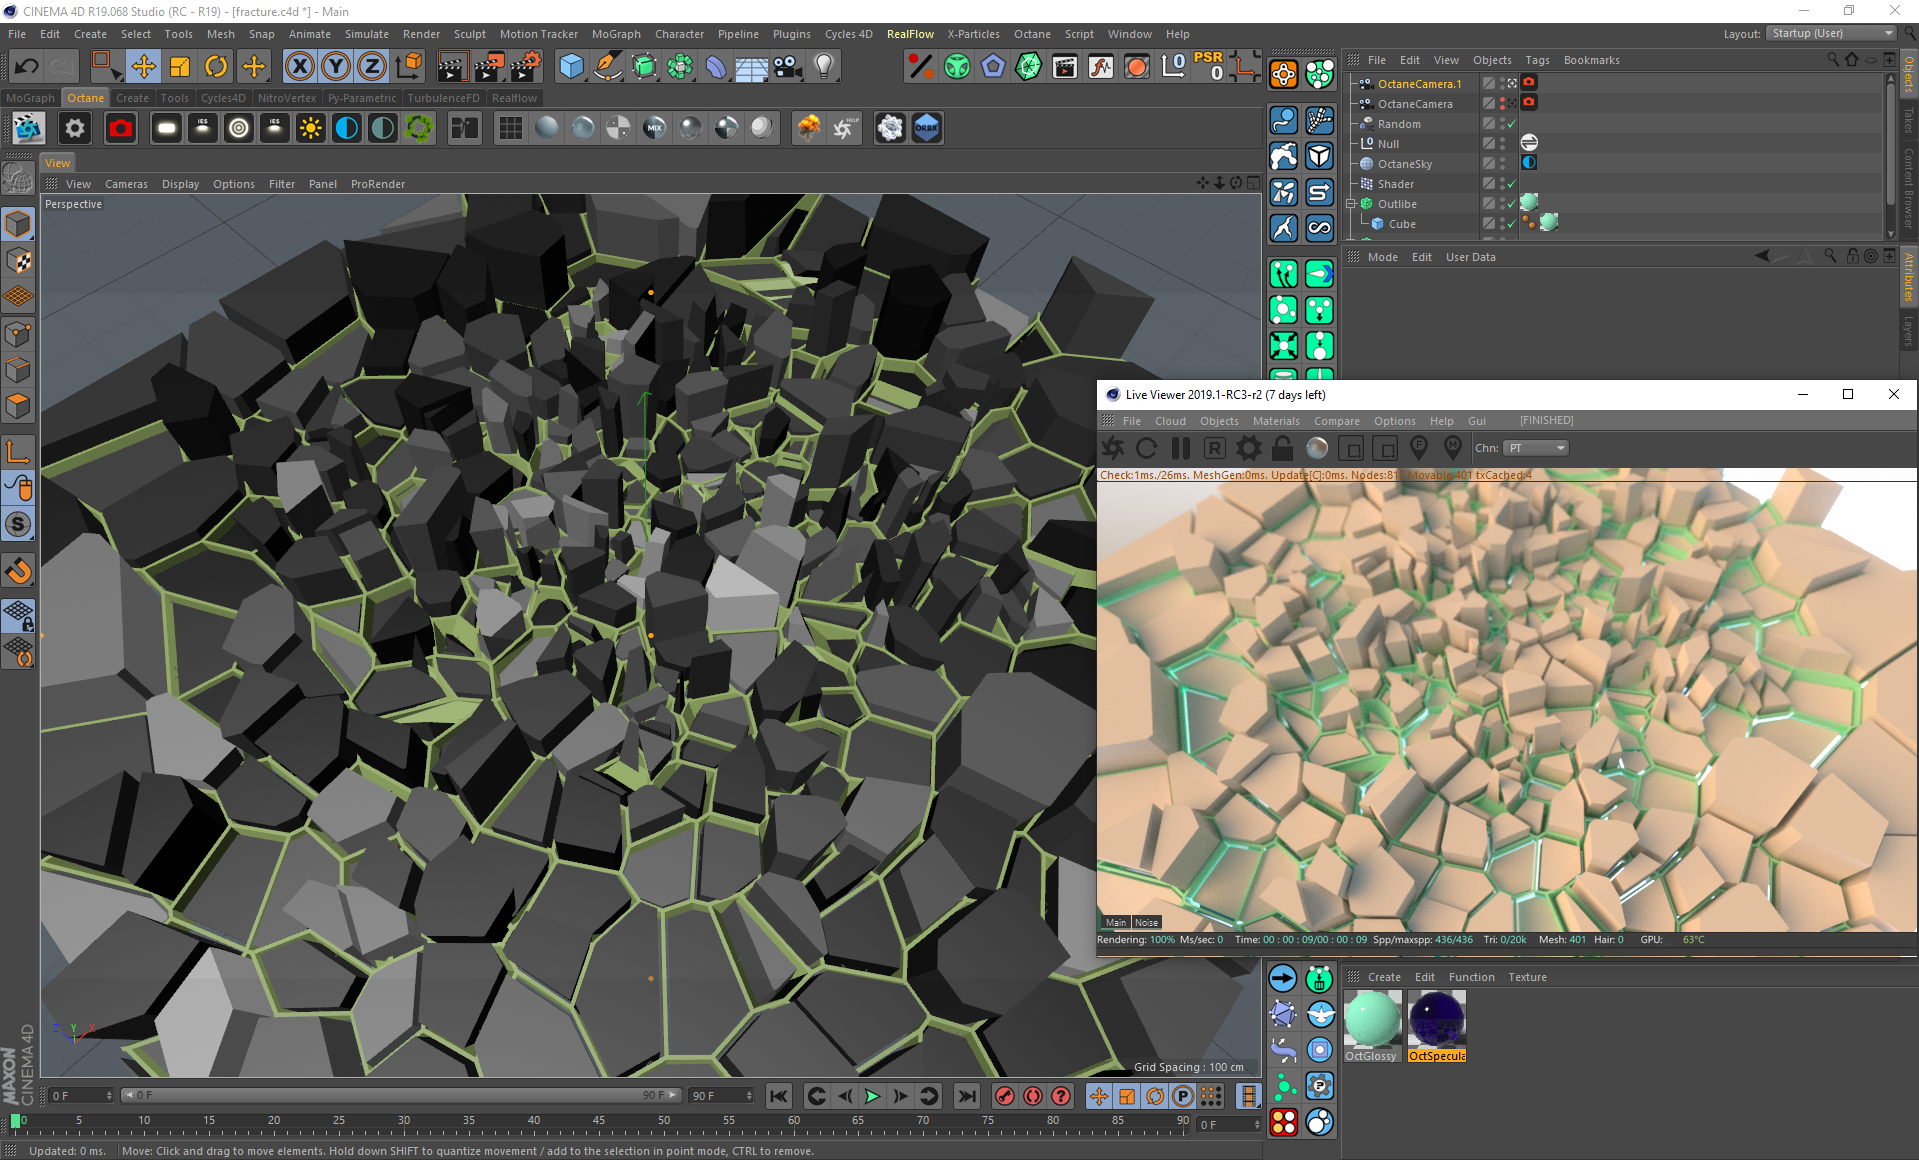Play the animation forward
The width and height of the screenshot is (1919, 1160).
click(872, 1096)
